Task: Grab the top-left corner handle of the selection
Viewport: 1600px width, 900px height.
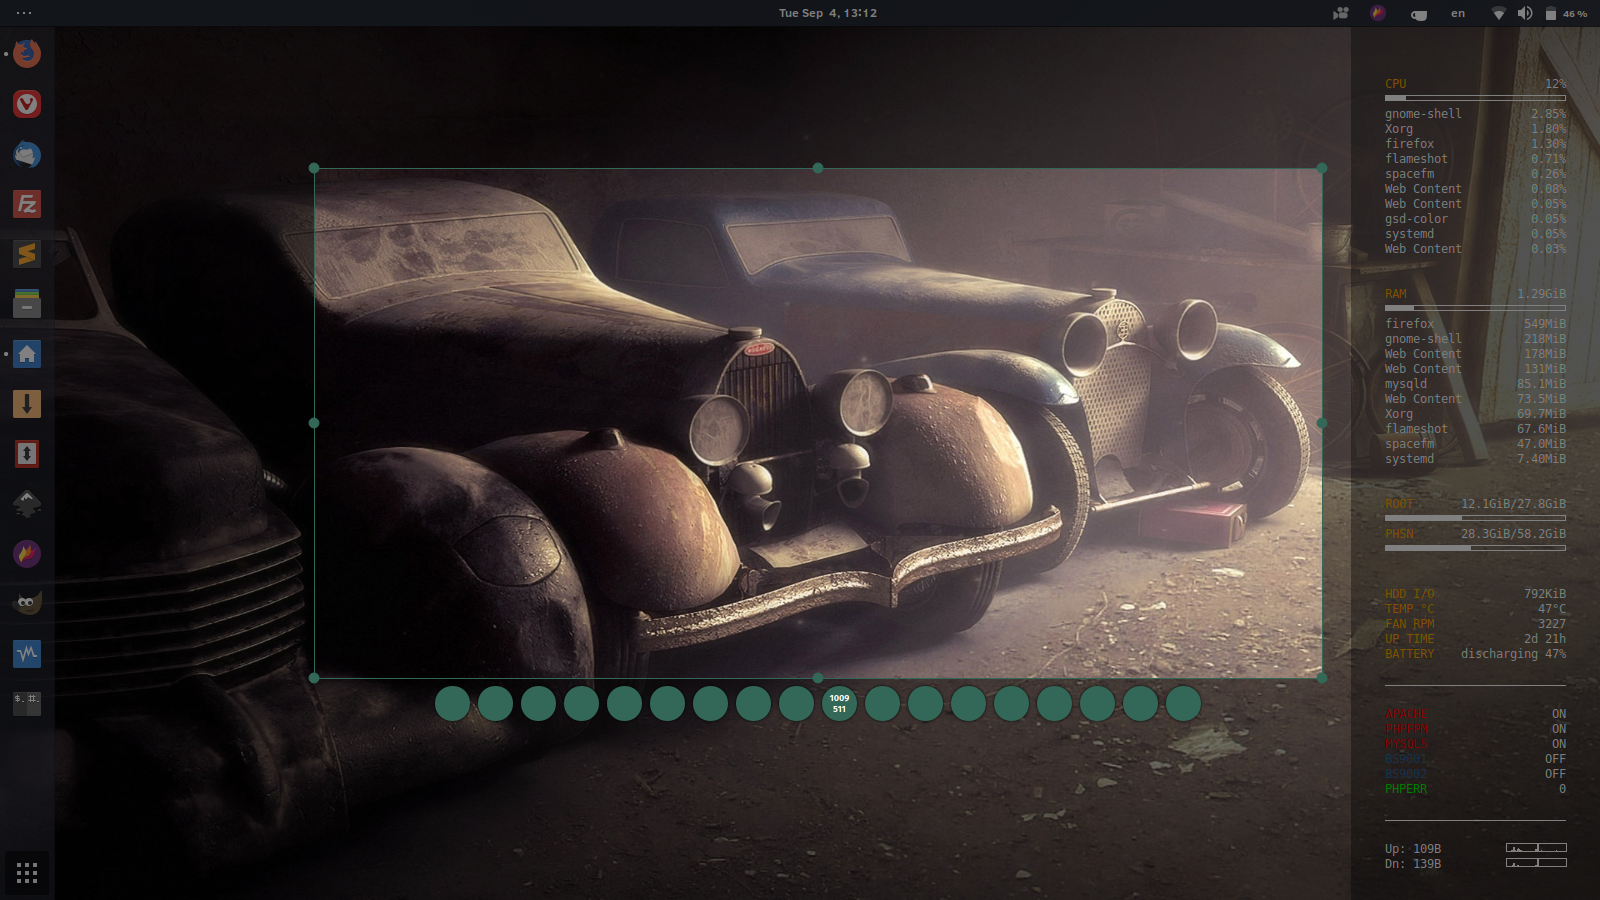Action: coord(314,168)
